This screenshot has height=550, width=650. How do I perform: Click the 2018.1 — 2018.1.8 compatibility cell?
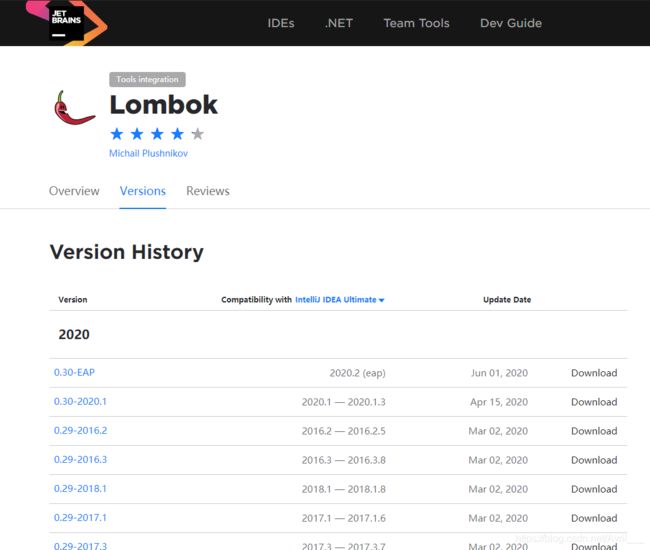pos(344,489)
